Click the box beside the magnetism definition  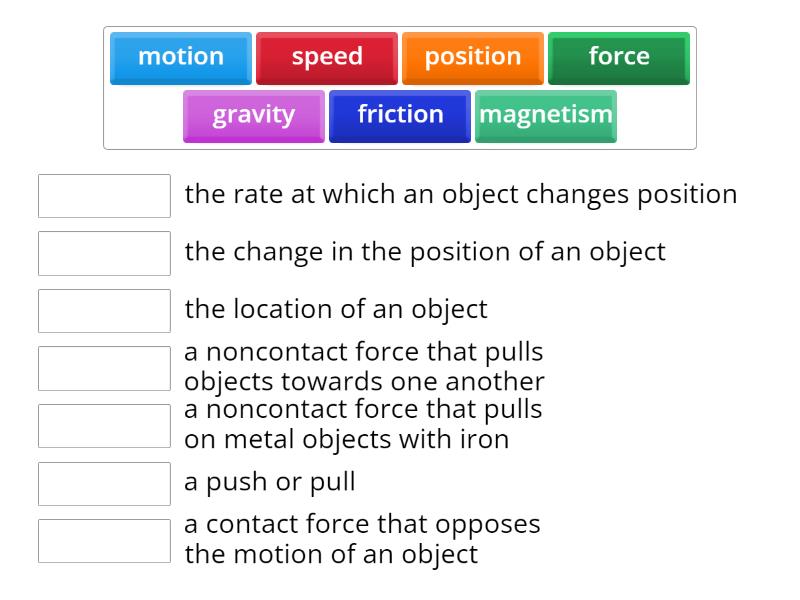pyautogui.click(x=104, y=425)
